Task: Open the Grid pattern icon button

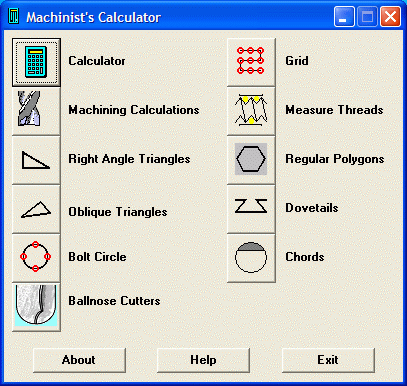Action: click(251, 62)
